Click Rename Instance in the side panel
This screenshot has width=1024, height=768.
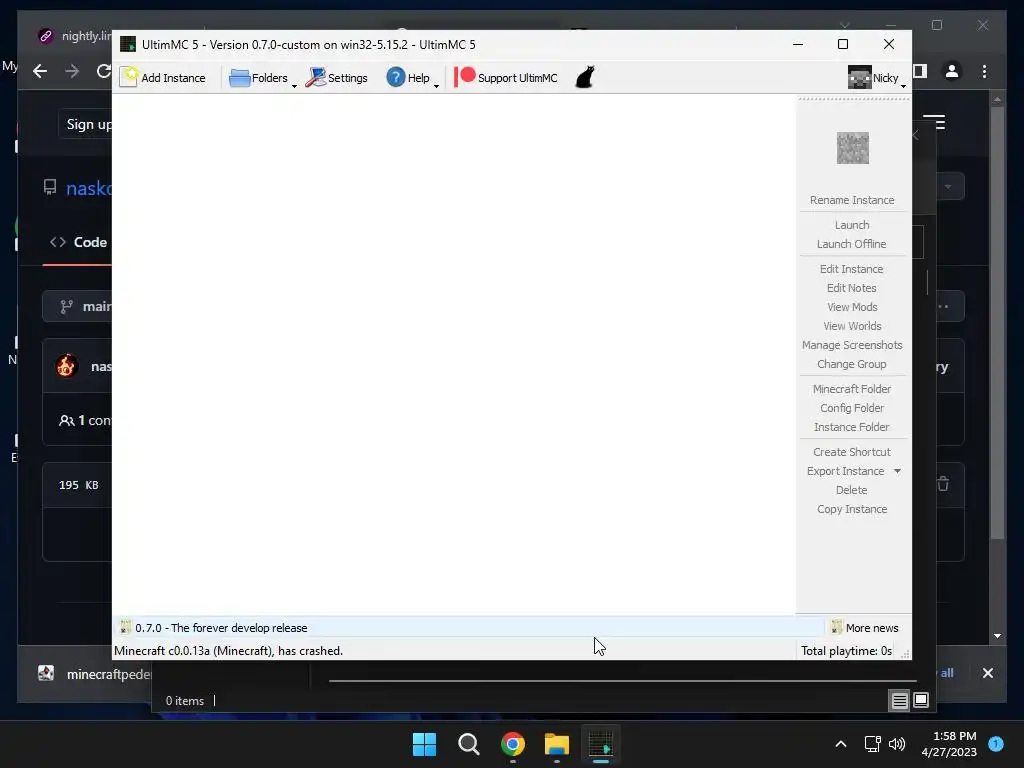pos(852,200)
